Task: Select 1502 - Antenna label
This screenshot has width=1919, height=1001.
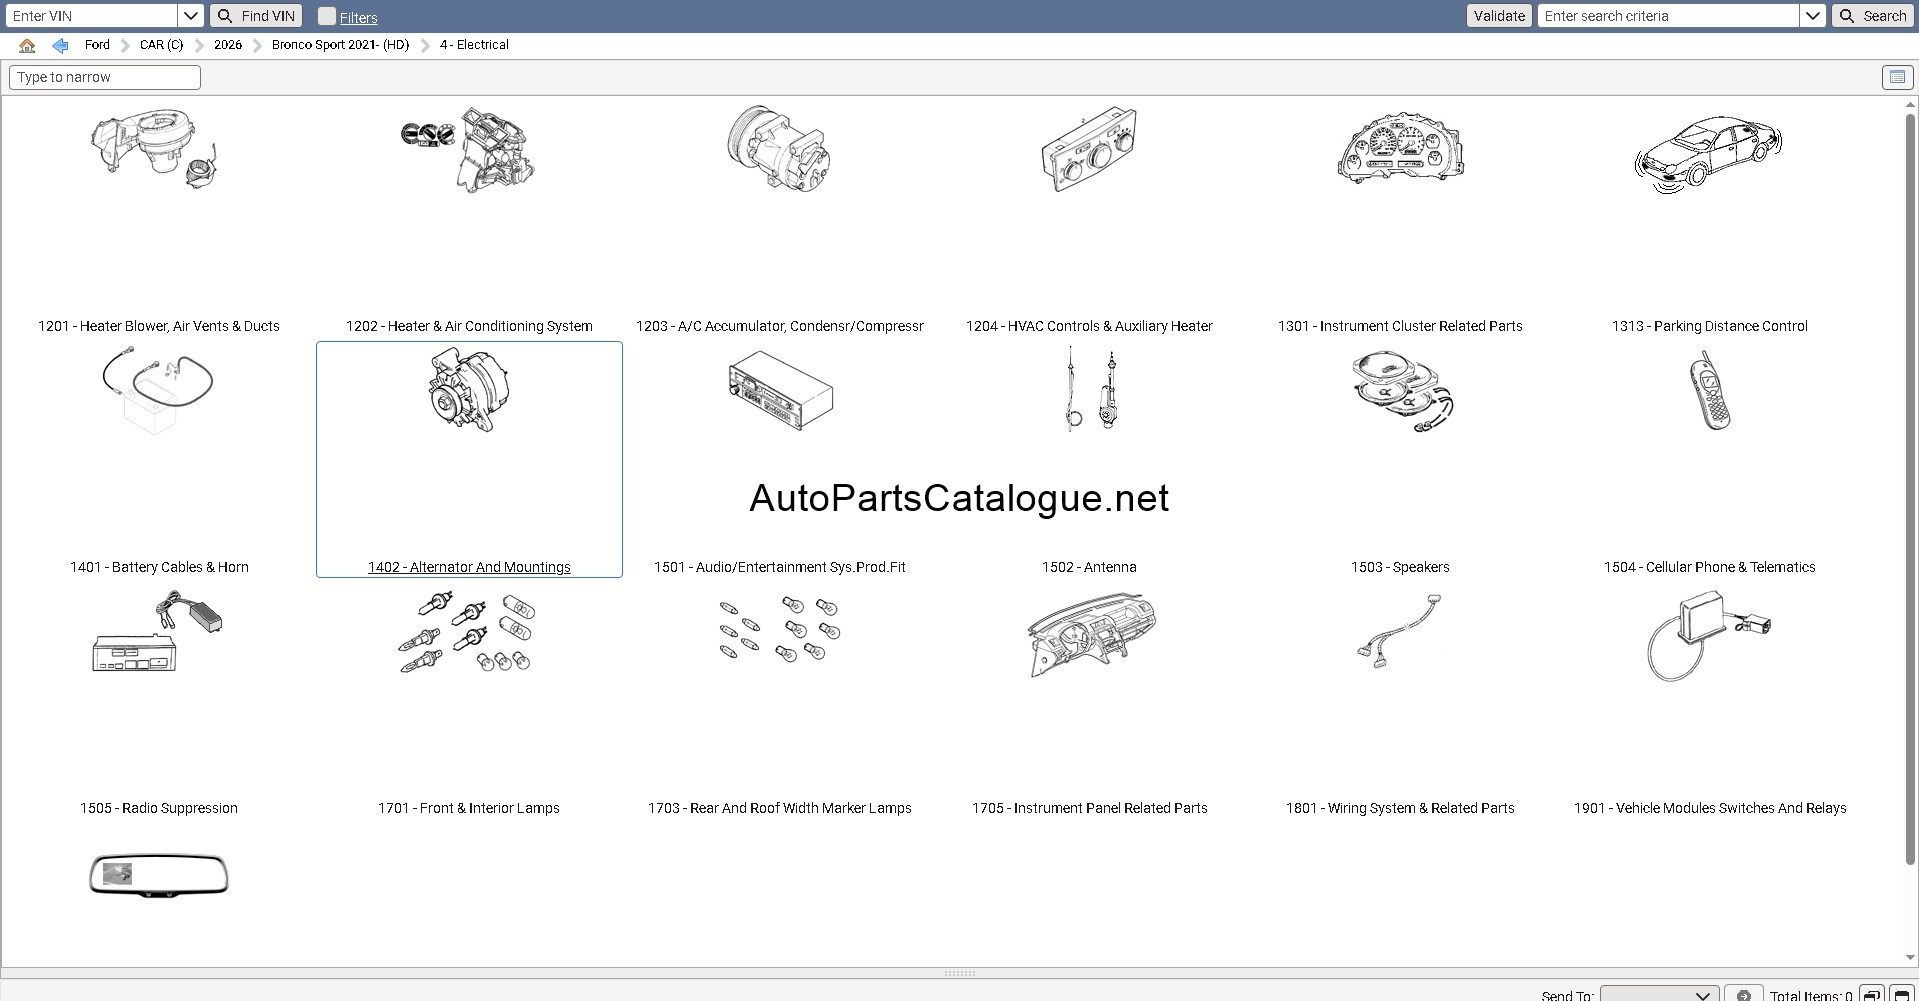Action: tap(1089, 567)
